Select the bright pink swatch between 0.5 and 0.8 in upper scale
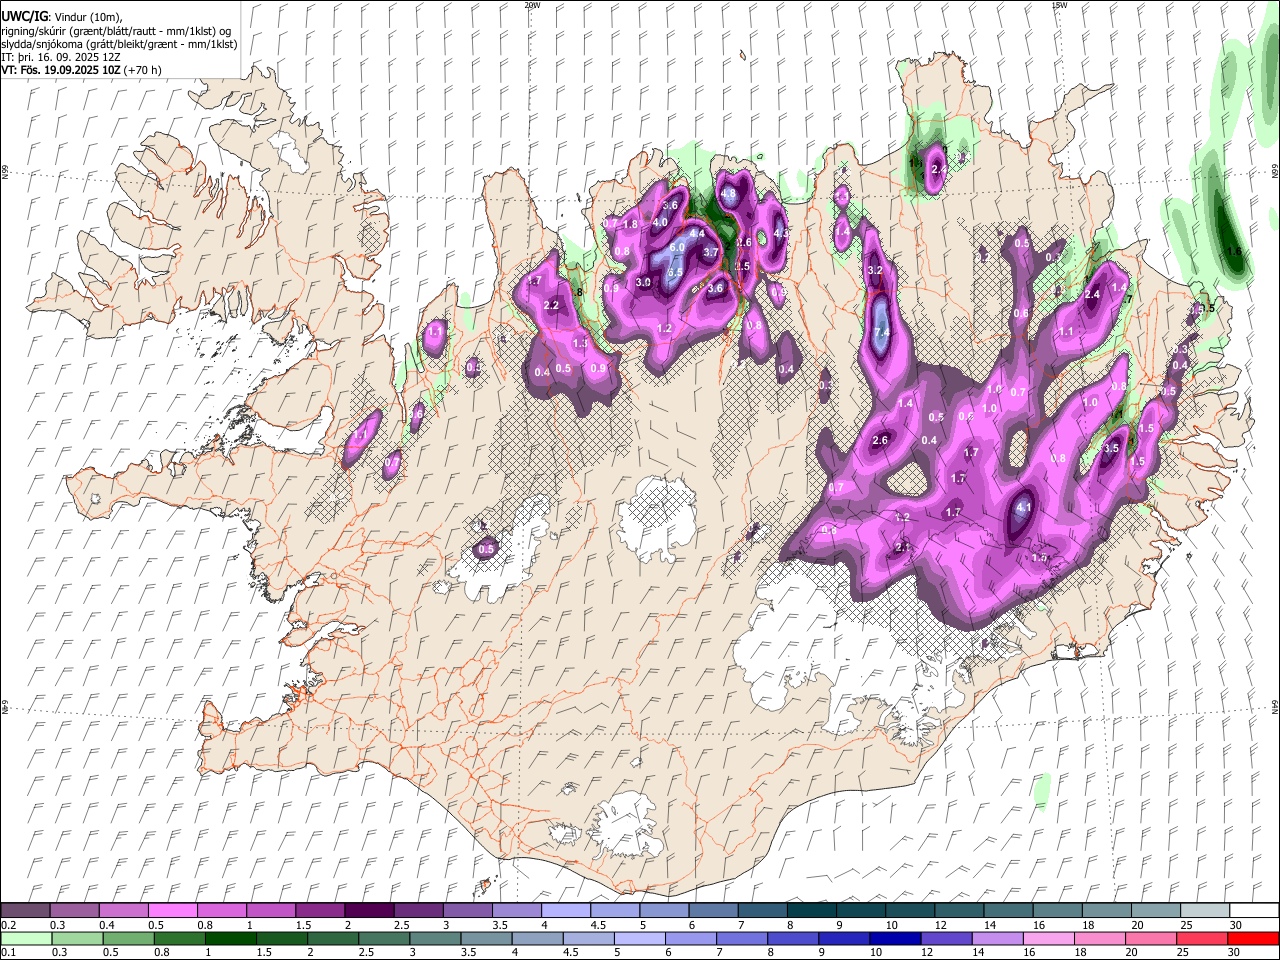This screenshot has width=1280, height=960. pyautogui.click(x=173, y=911)
